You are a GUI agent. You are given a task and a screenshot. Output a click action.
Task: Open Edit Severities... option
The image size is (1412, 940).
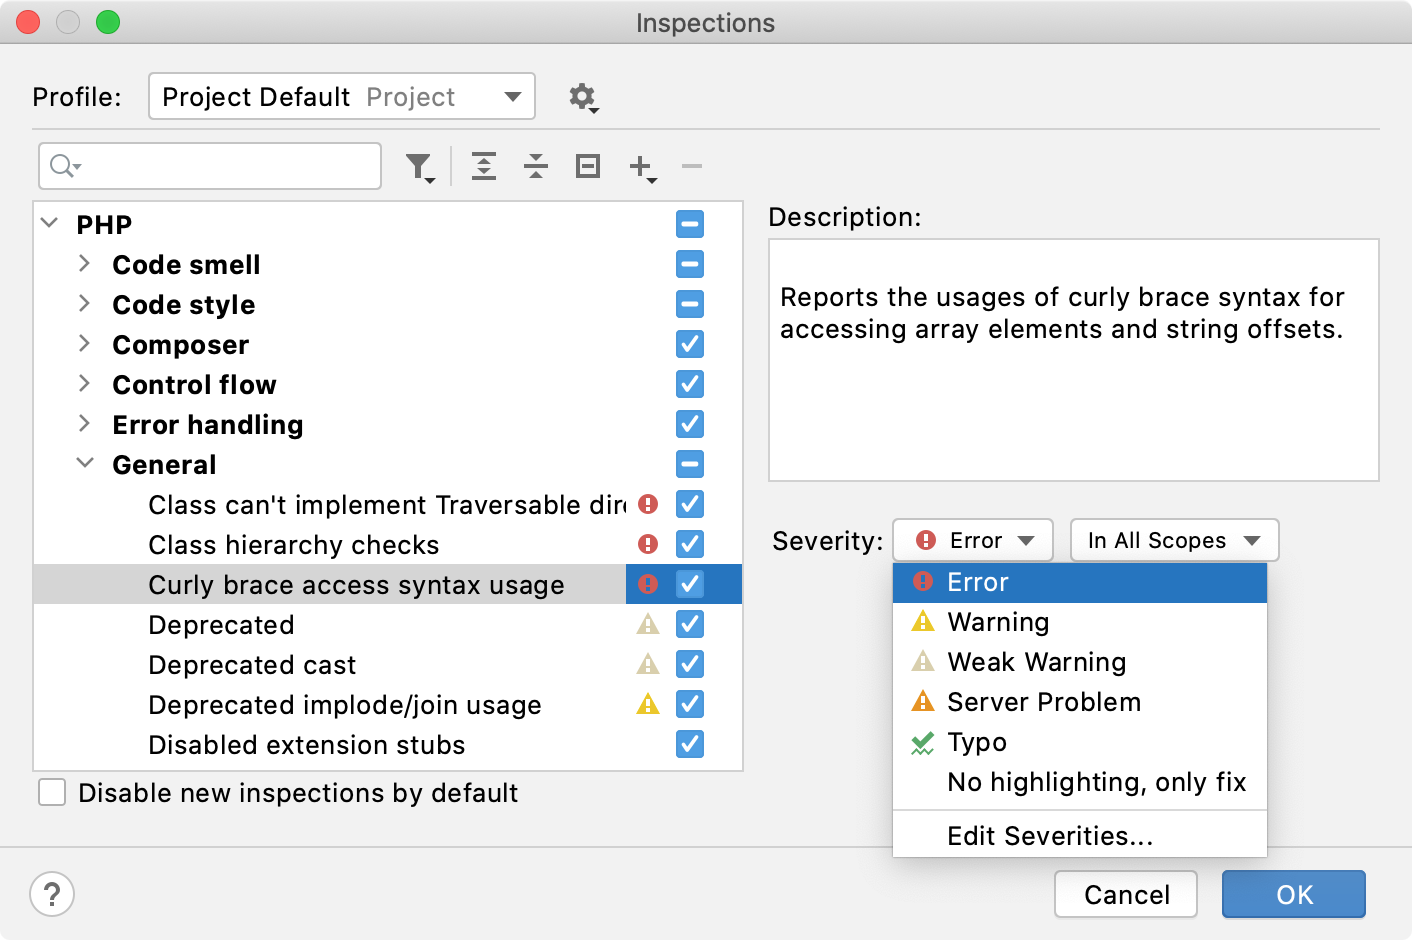1080,836
